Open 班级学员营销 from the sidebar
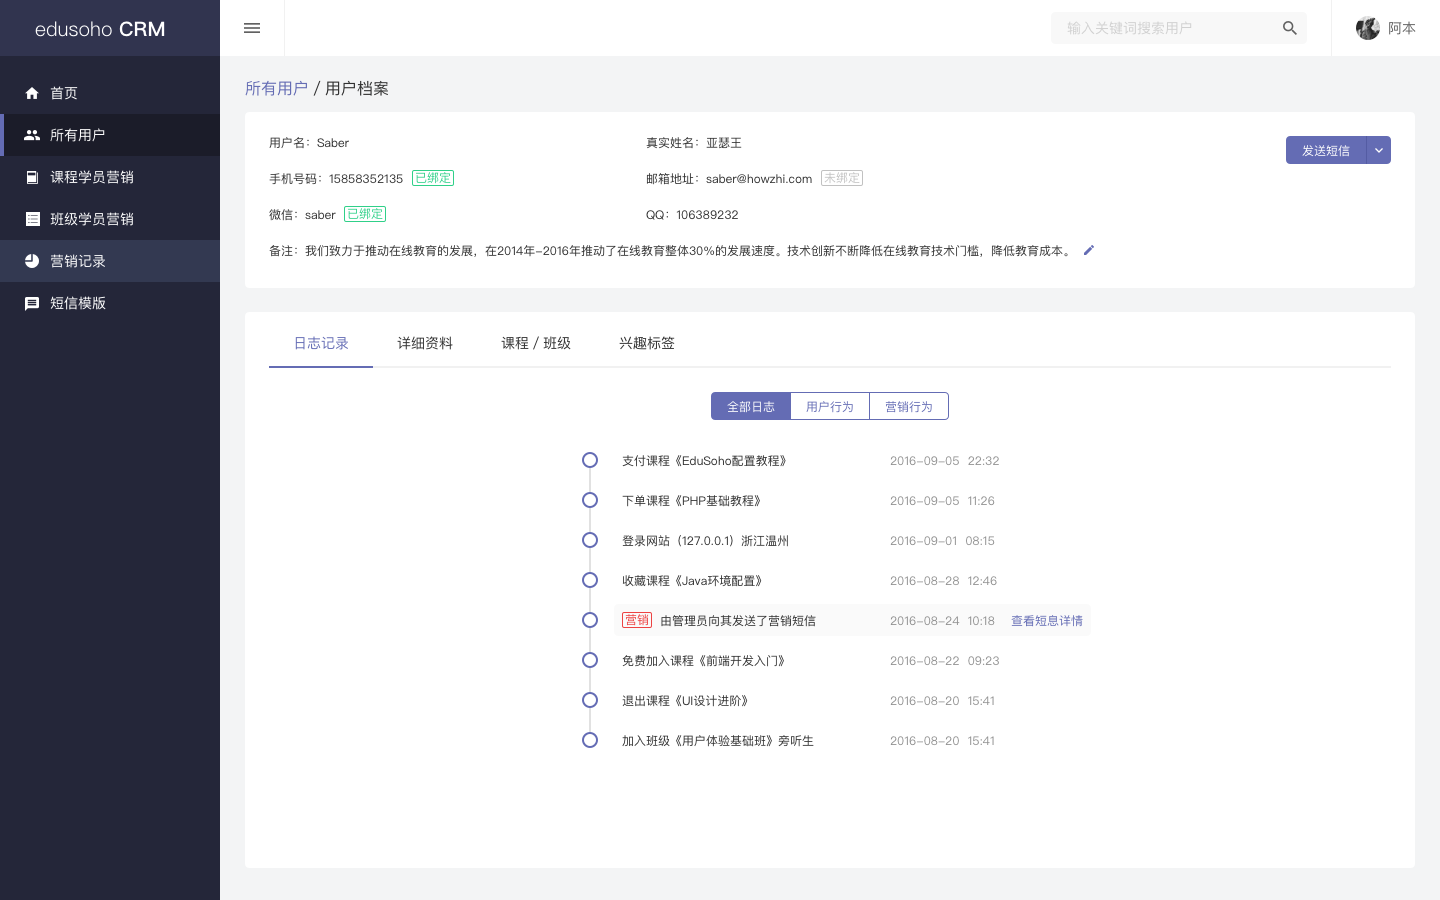This screenshot has height=900, width=1440. point(32,219)
